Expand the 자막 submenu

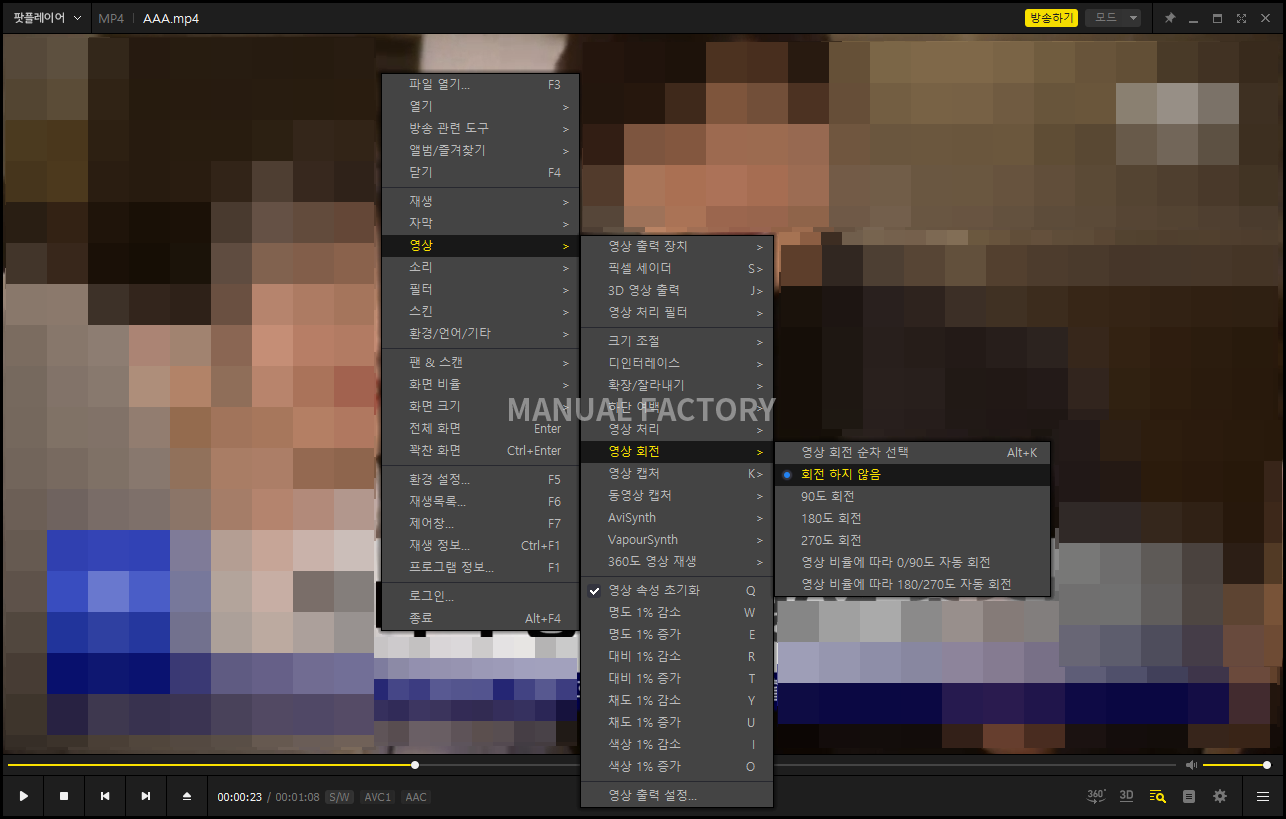point(480,223)
